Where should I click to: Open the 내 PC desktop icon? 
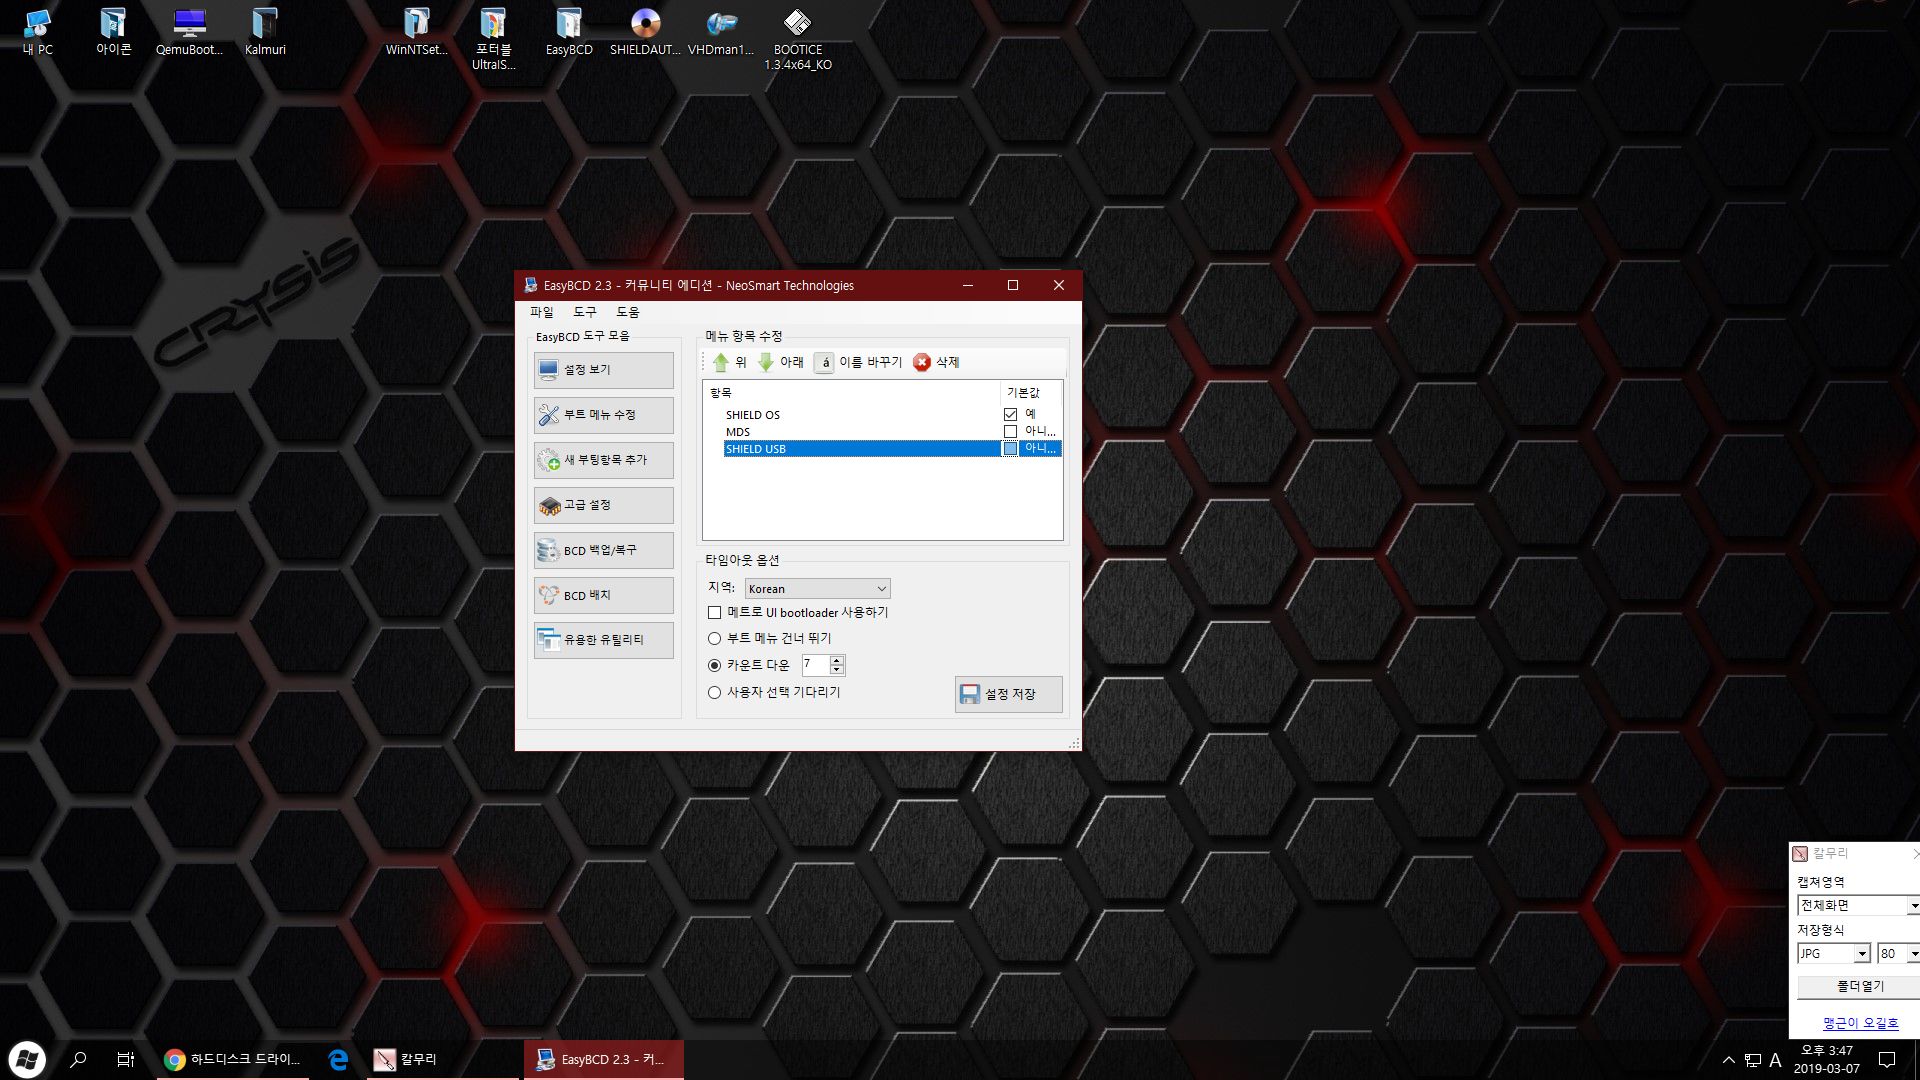[x=38, y=32]
